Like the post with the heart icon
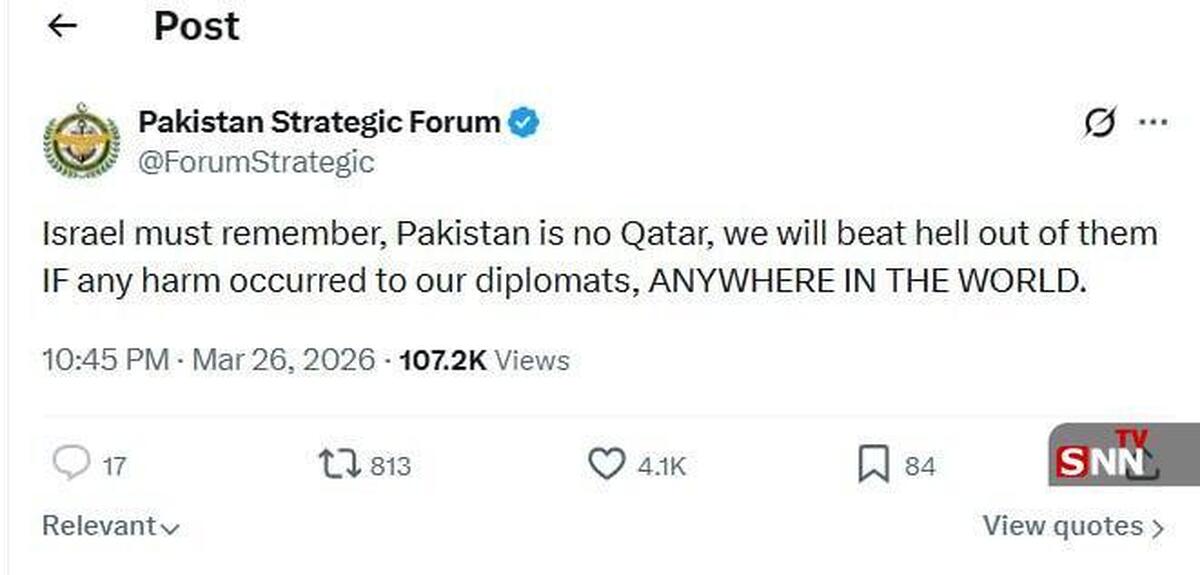This screenshot has width=1200, height=575. tap(604, 464)
